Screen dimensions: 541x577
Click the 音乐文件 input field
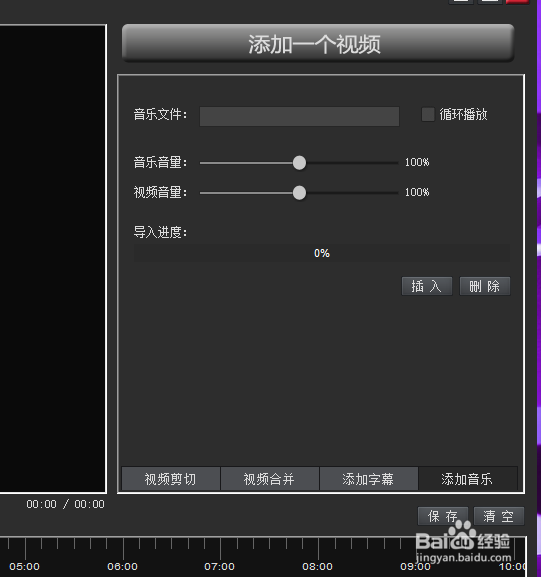tap(299, 117)
